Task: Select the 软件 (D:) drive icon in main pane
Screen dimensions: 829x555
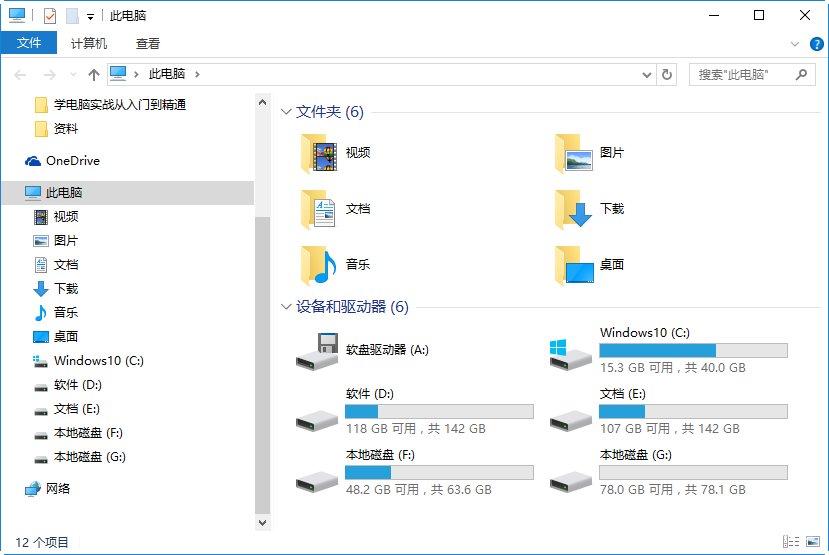Action: pyautogui.click(x=317, y=421)
